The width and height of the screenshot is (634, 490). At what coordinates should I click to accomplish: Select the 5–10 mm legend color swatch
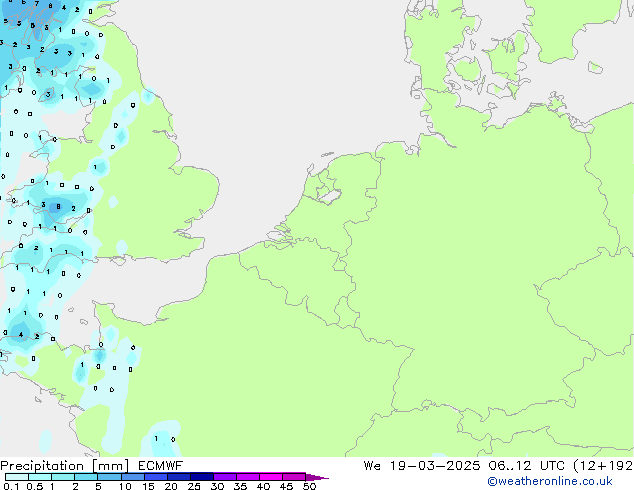tap(109, 477)
